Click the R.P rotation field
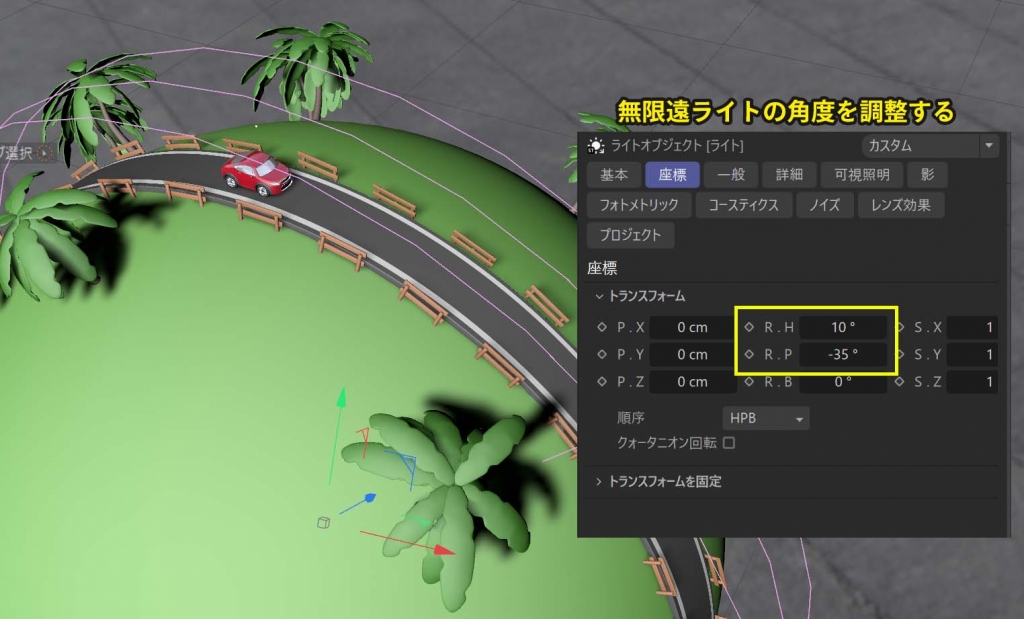1024x619 pixels. coord(842,355)
